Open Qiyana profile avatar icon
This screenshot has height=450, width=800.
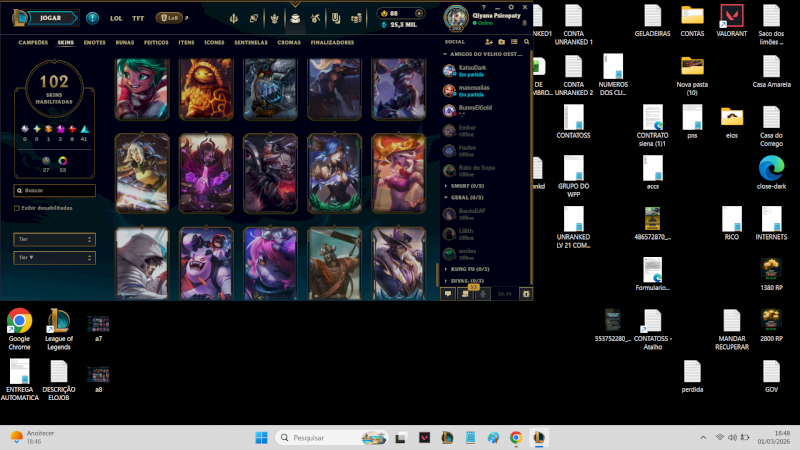(x=456, y=18)
